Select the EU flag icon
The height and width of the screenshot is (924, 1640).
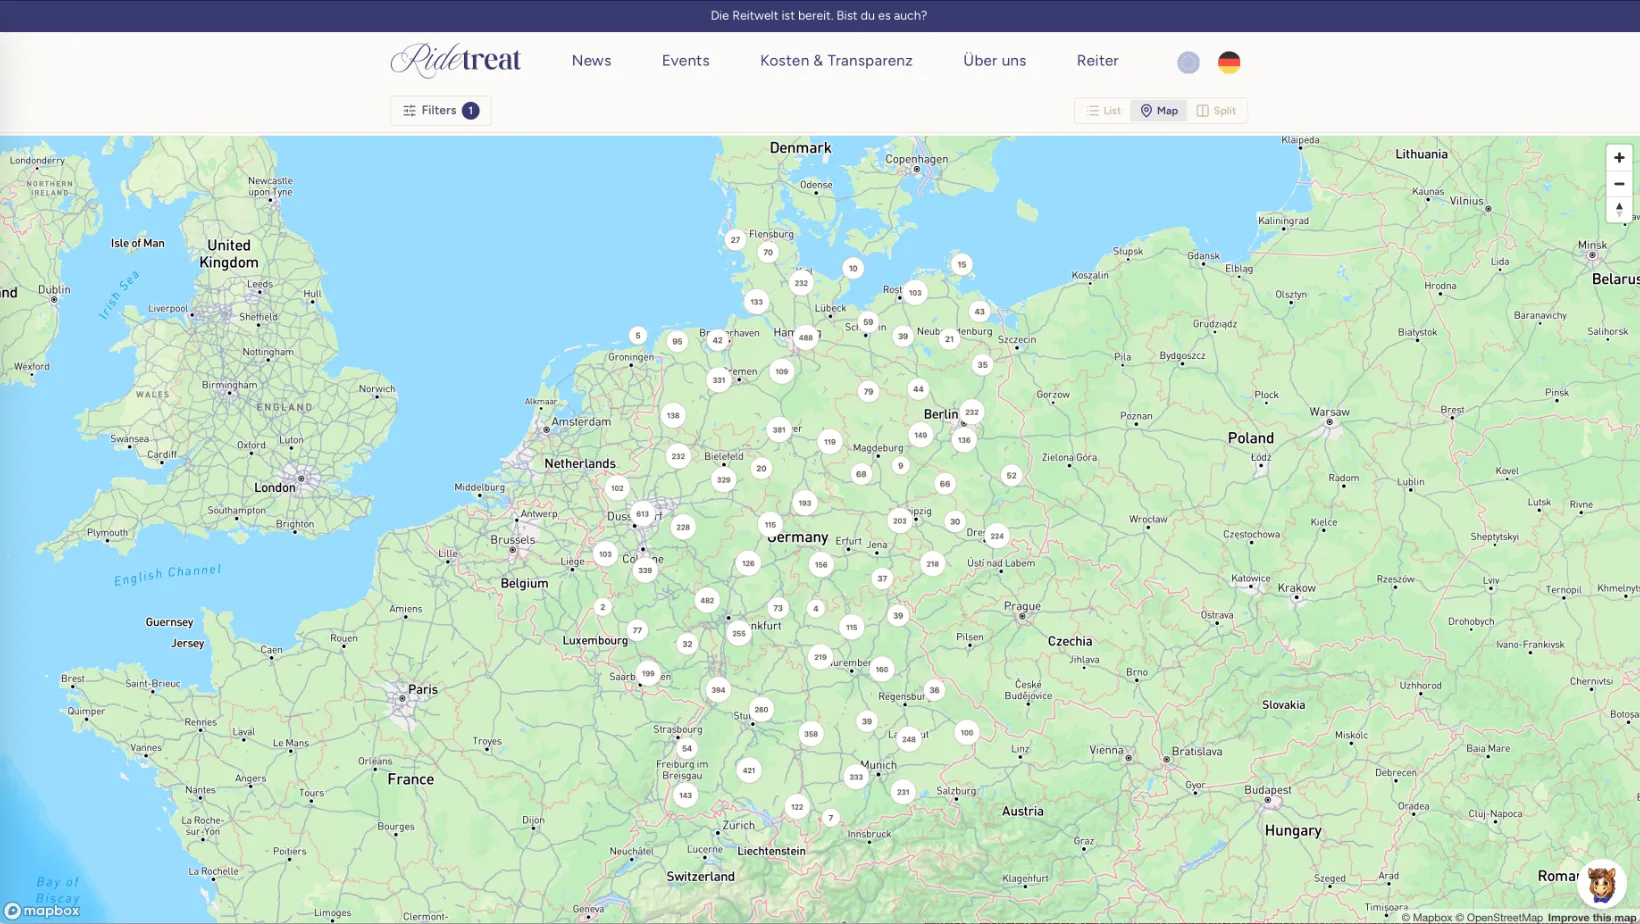(x=1188, y=62)
